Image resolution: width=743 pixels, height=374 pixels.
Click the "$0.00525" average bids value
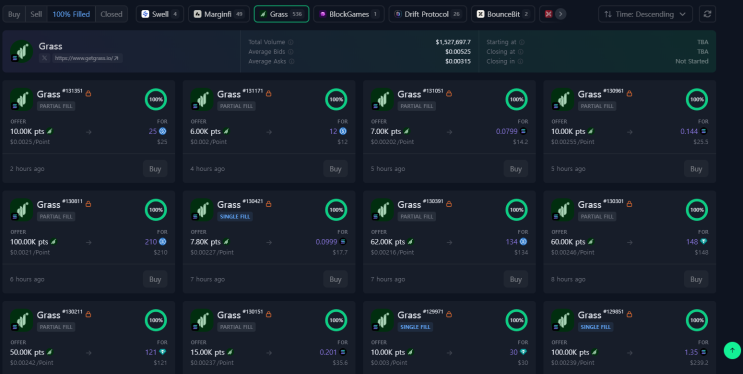click(x=458, y=52)
